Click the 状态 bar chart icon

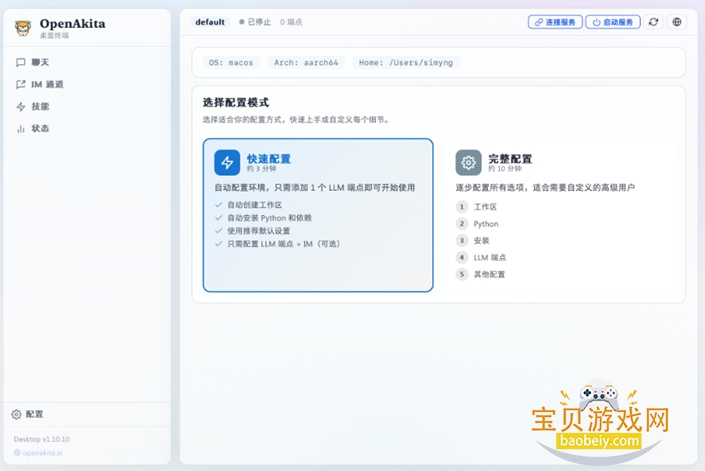coord(21,128)
